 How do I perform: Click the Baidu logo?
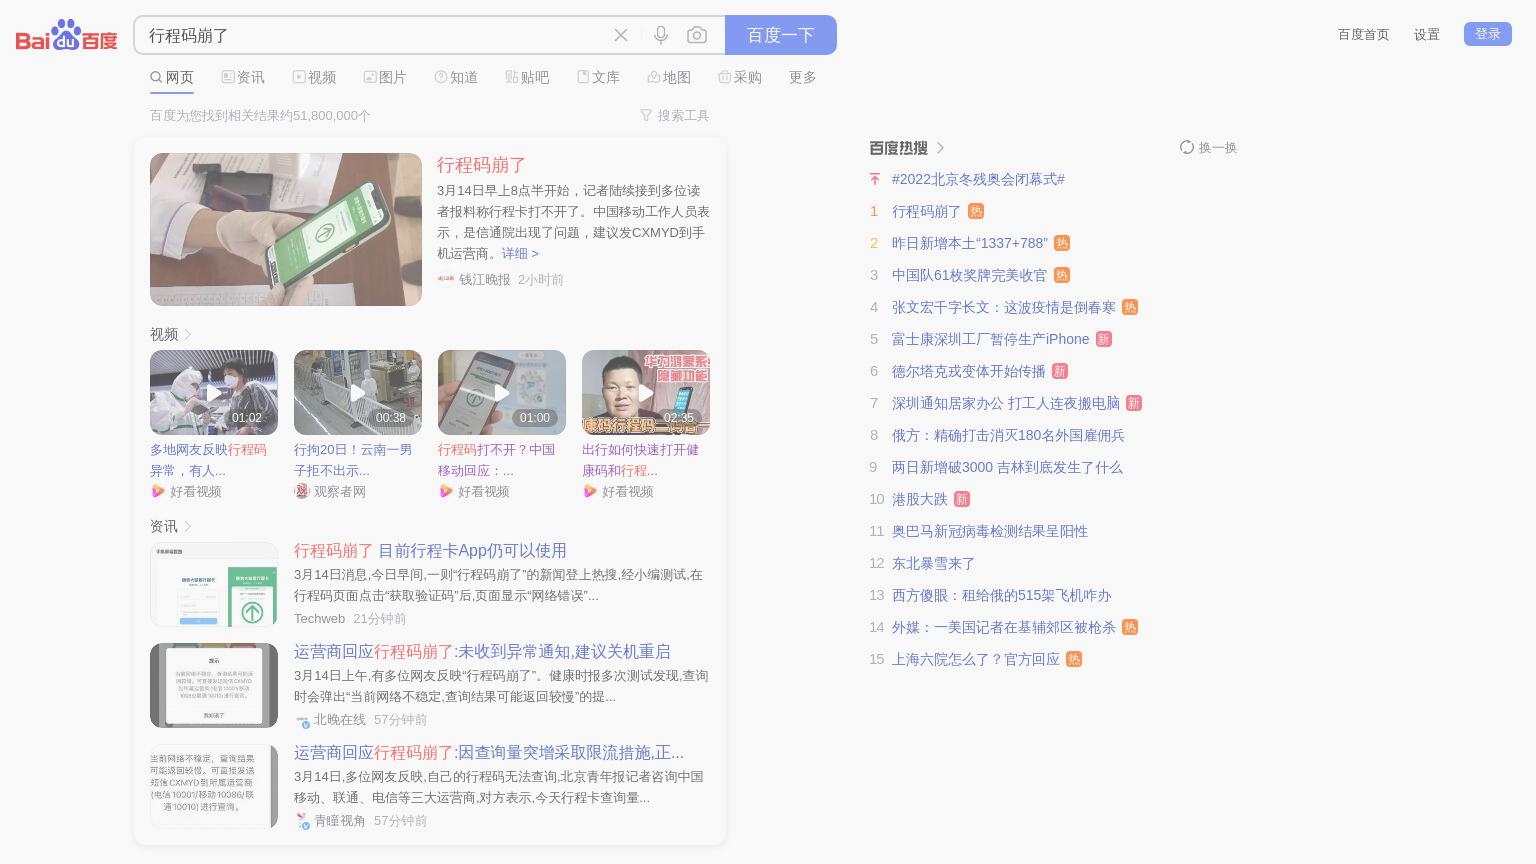66,35
